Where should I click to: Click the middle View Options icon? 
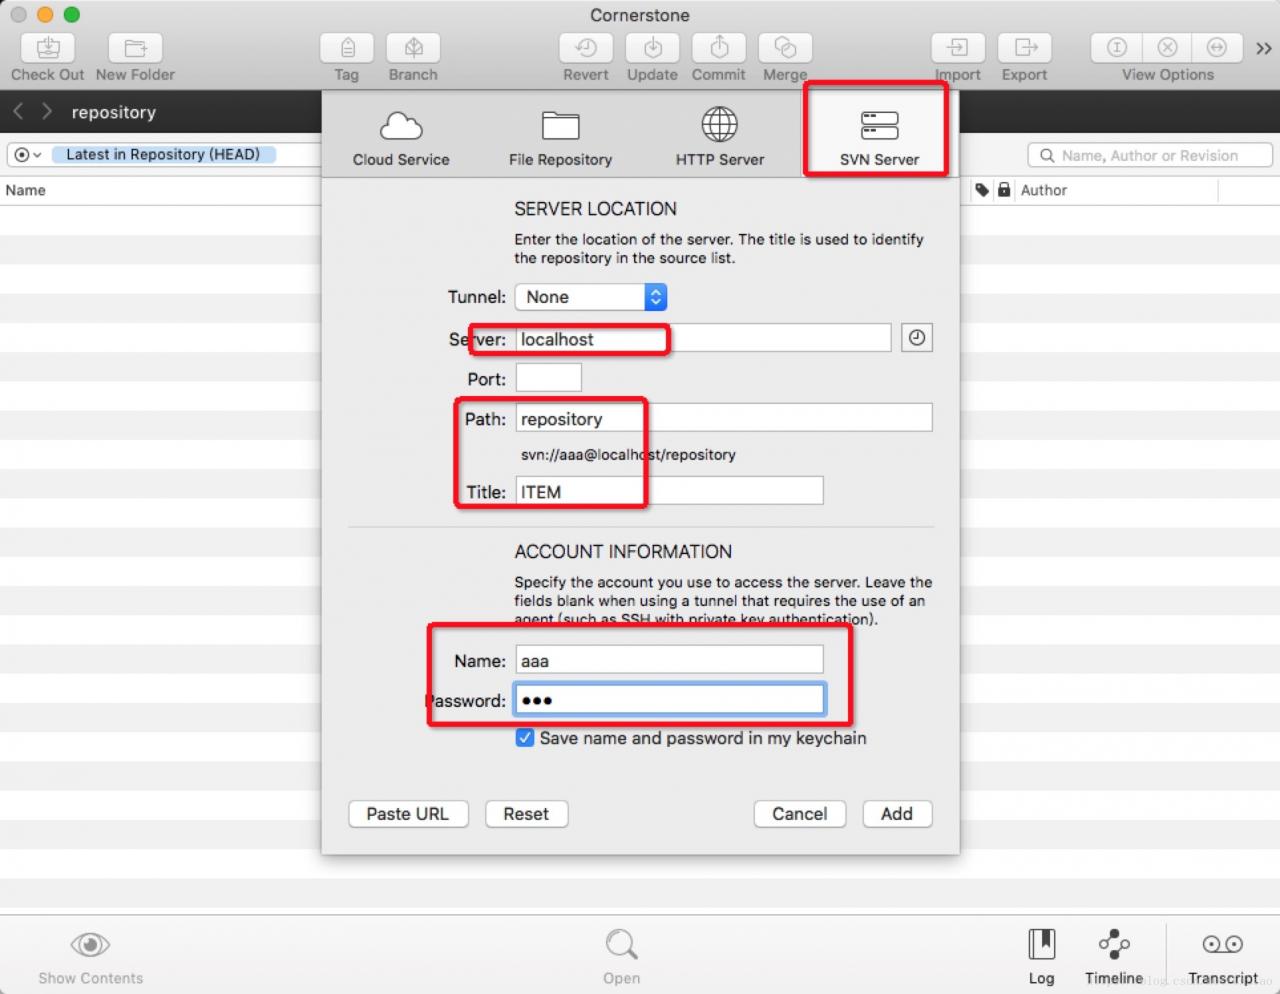coord(1167,47)
